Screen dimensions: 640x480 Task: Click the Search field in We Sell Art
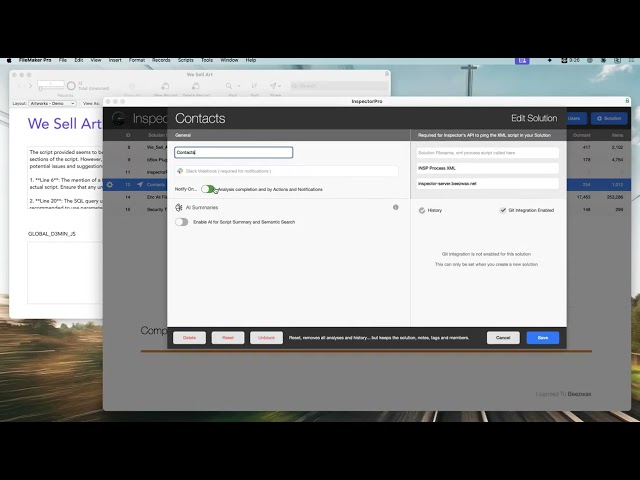(339, 86)
